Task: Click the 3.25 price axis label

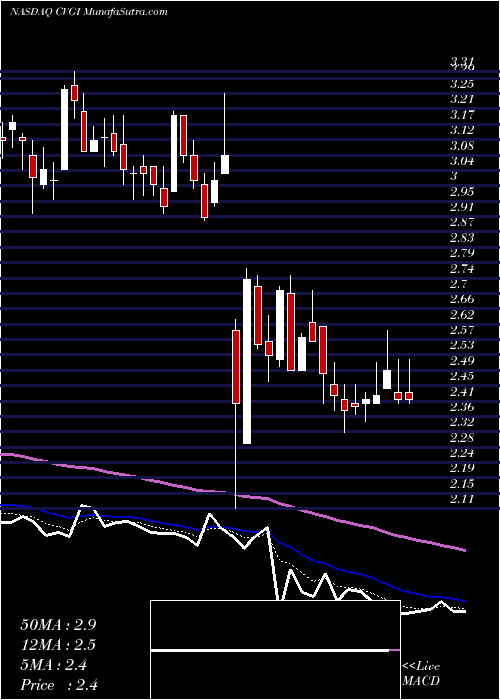Action: [x=462, y=83]
